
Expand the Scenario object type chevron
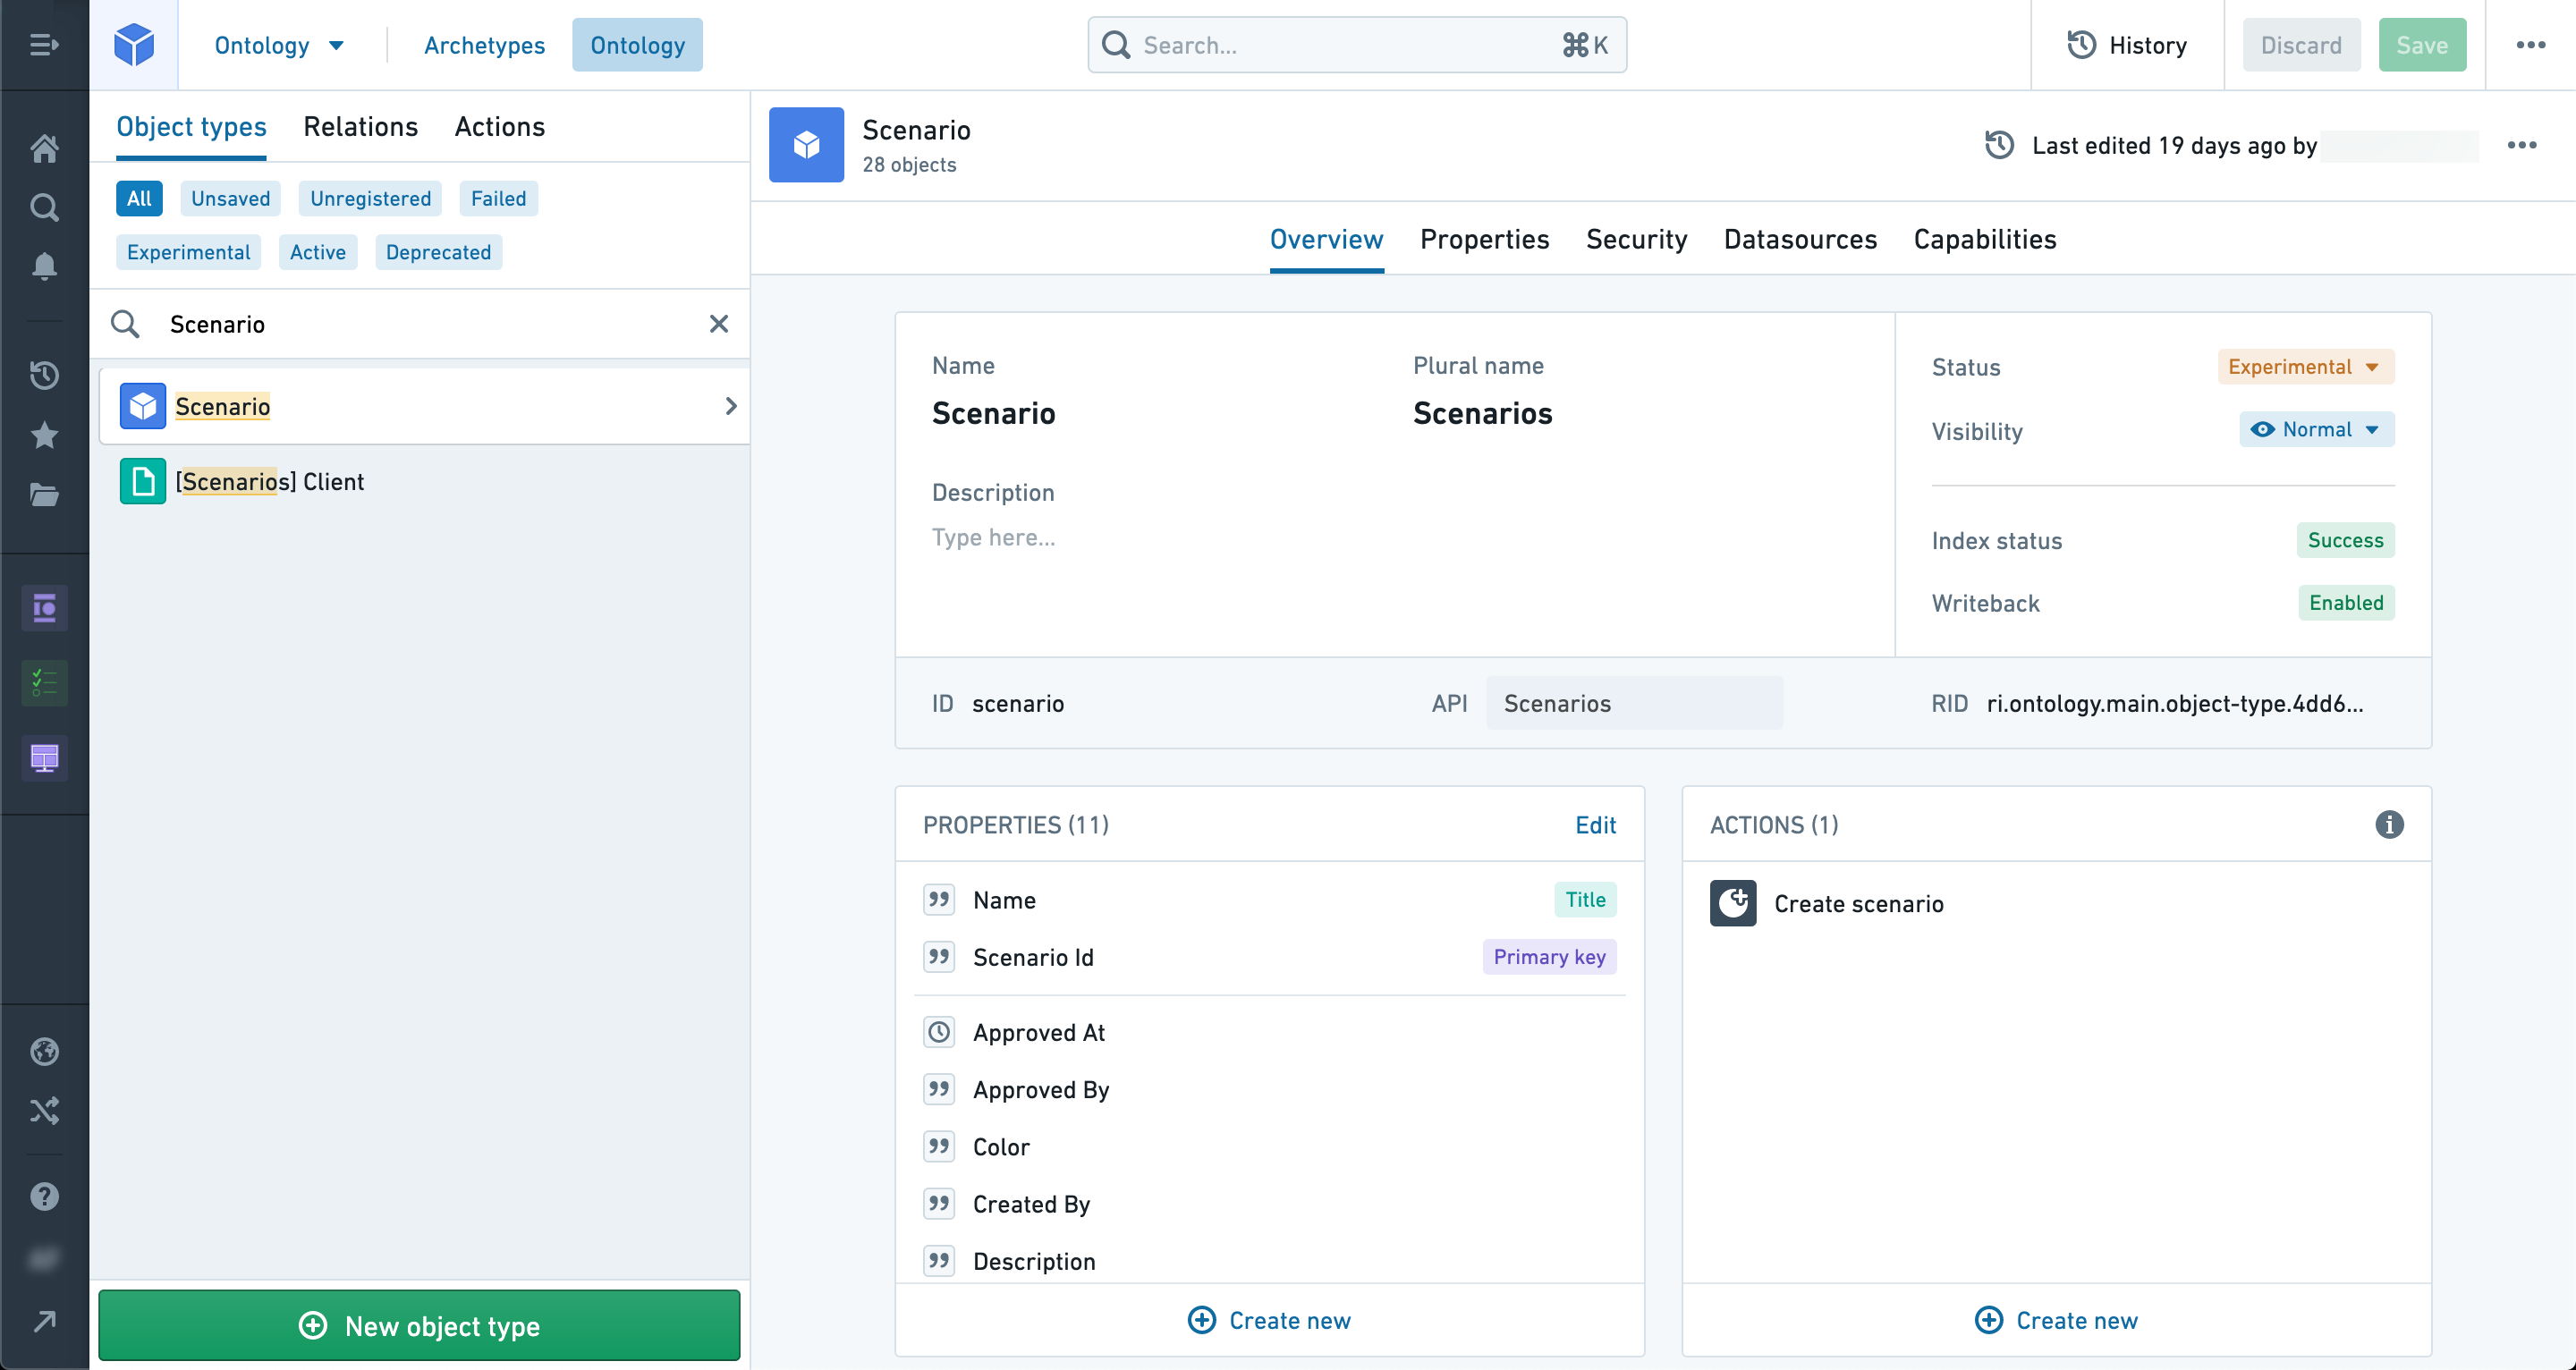coord(731,406)
